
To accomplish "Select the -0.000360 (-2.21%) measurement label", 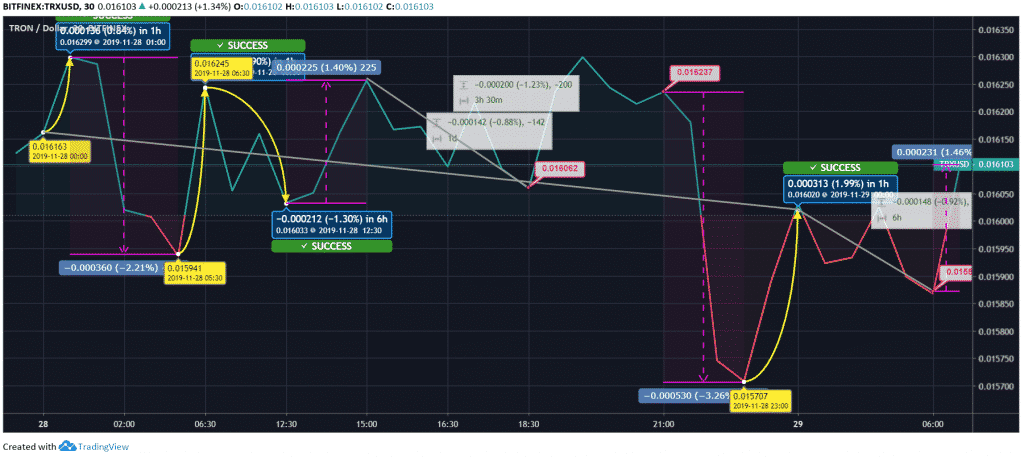I will (x=111, y=267).
